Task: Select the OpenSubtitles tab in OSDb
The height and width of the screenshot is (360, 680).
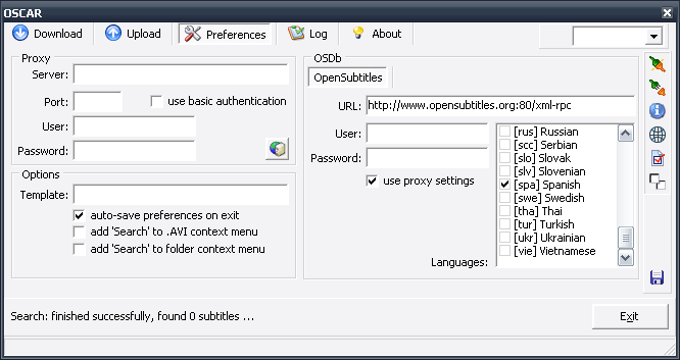Action: pyautogui.click(x=348, y=78)
